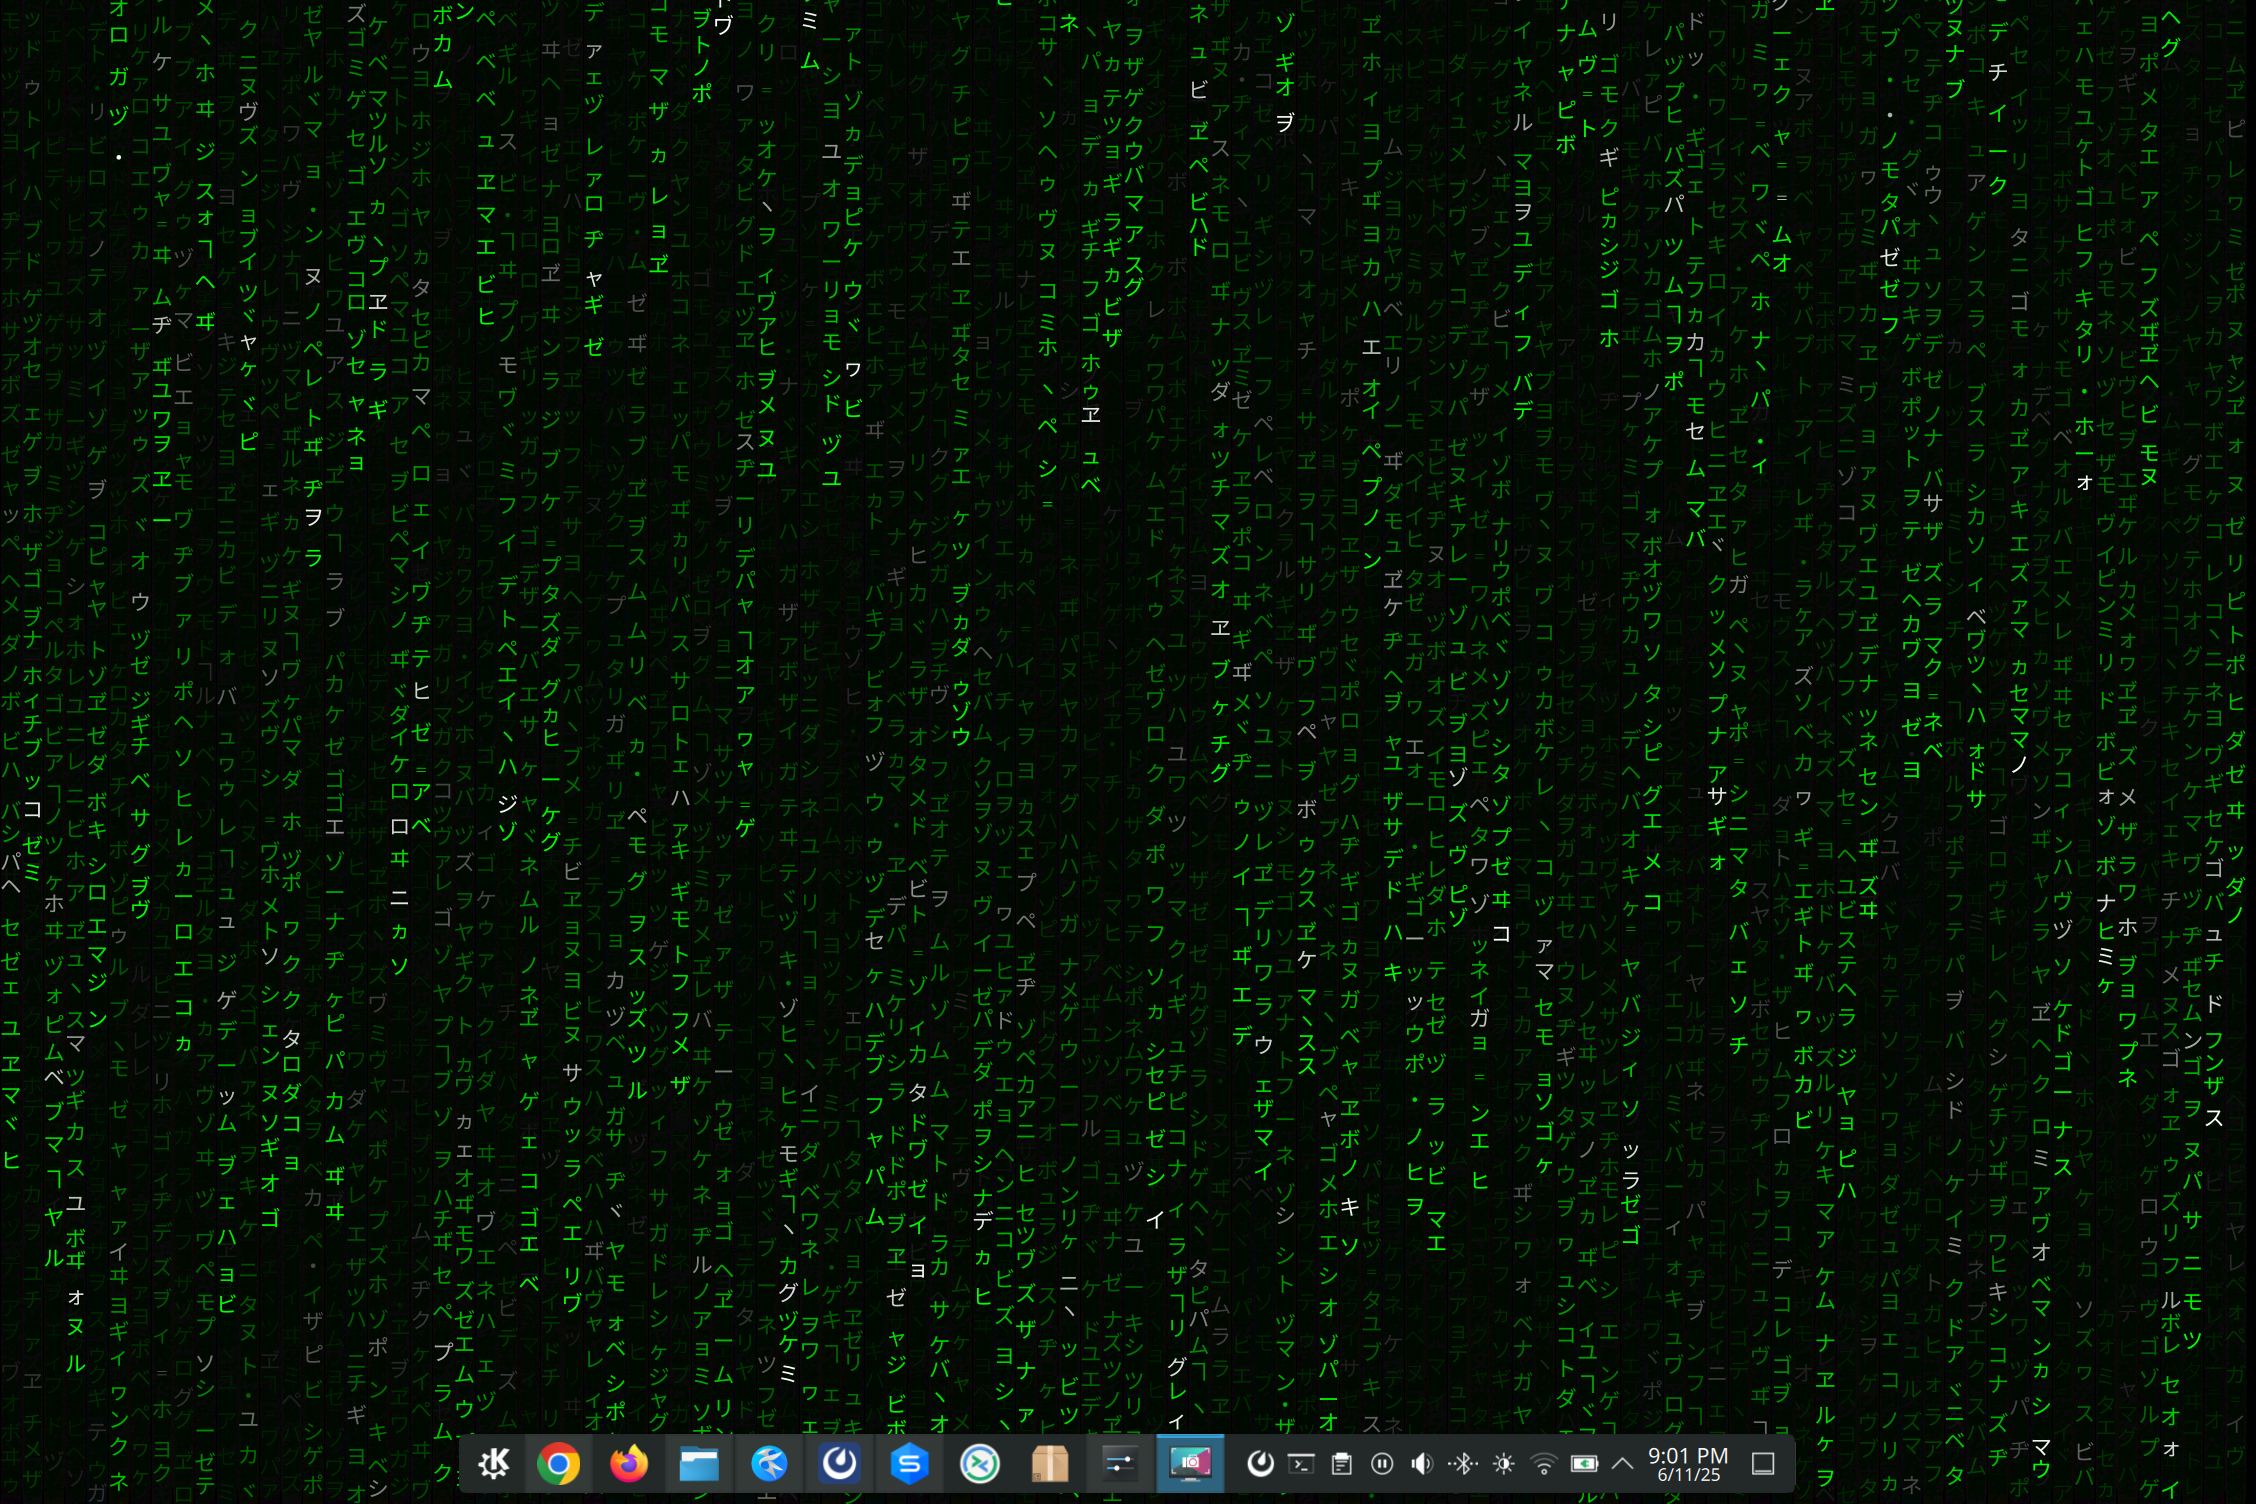The height and width of the screenshot is (1504, 2256).
Task: Click the Mattermost system tray icon
Action: (x=1260, y=1464)
